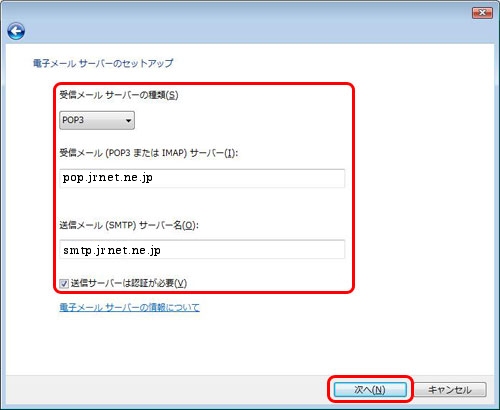
Task: Click the キャンセル button
Action: point(450,389)
